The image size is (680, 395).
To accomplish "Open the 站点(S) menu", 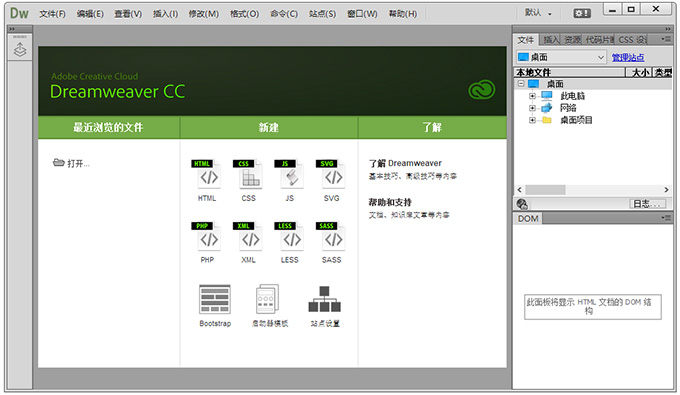I will point(323,14).
